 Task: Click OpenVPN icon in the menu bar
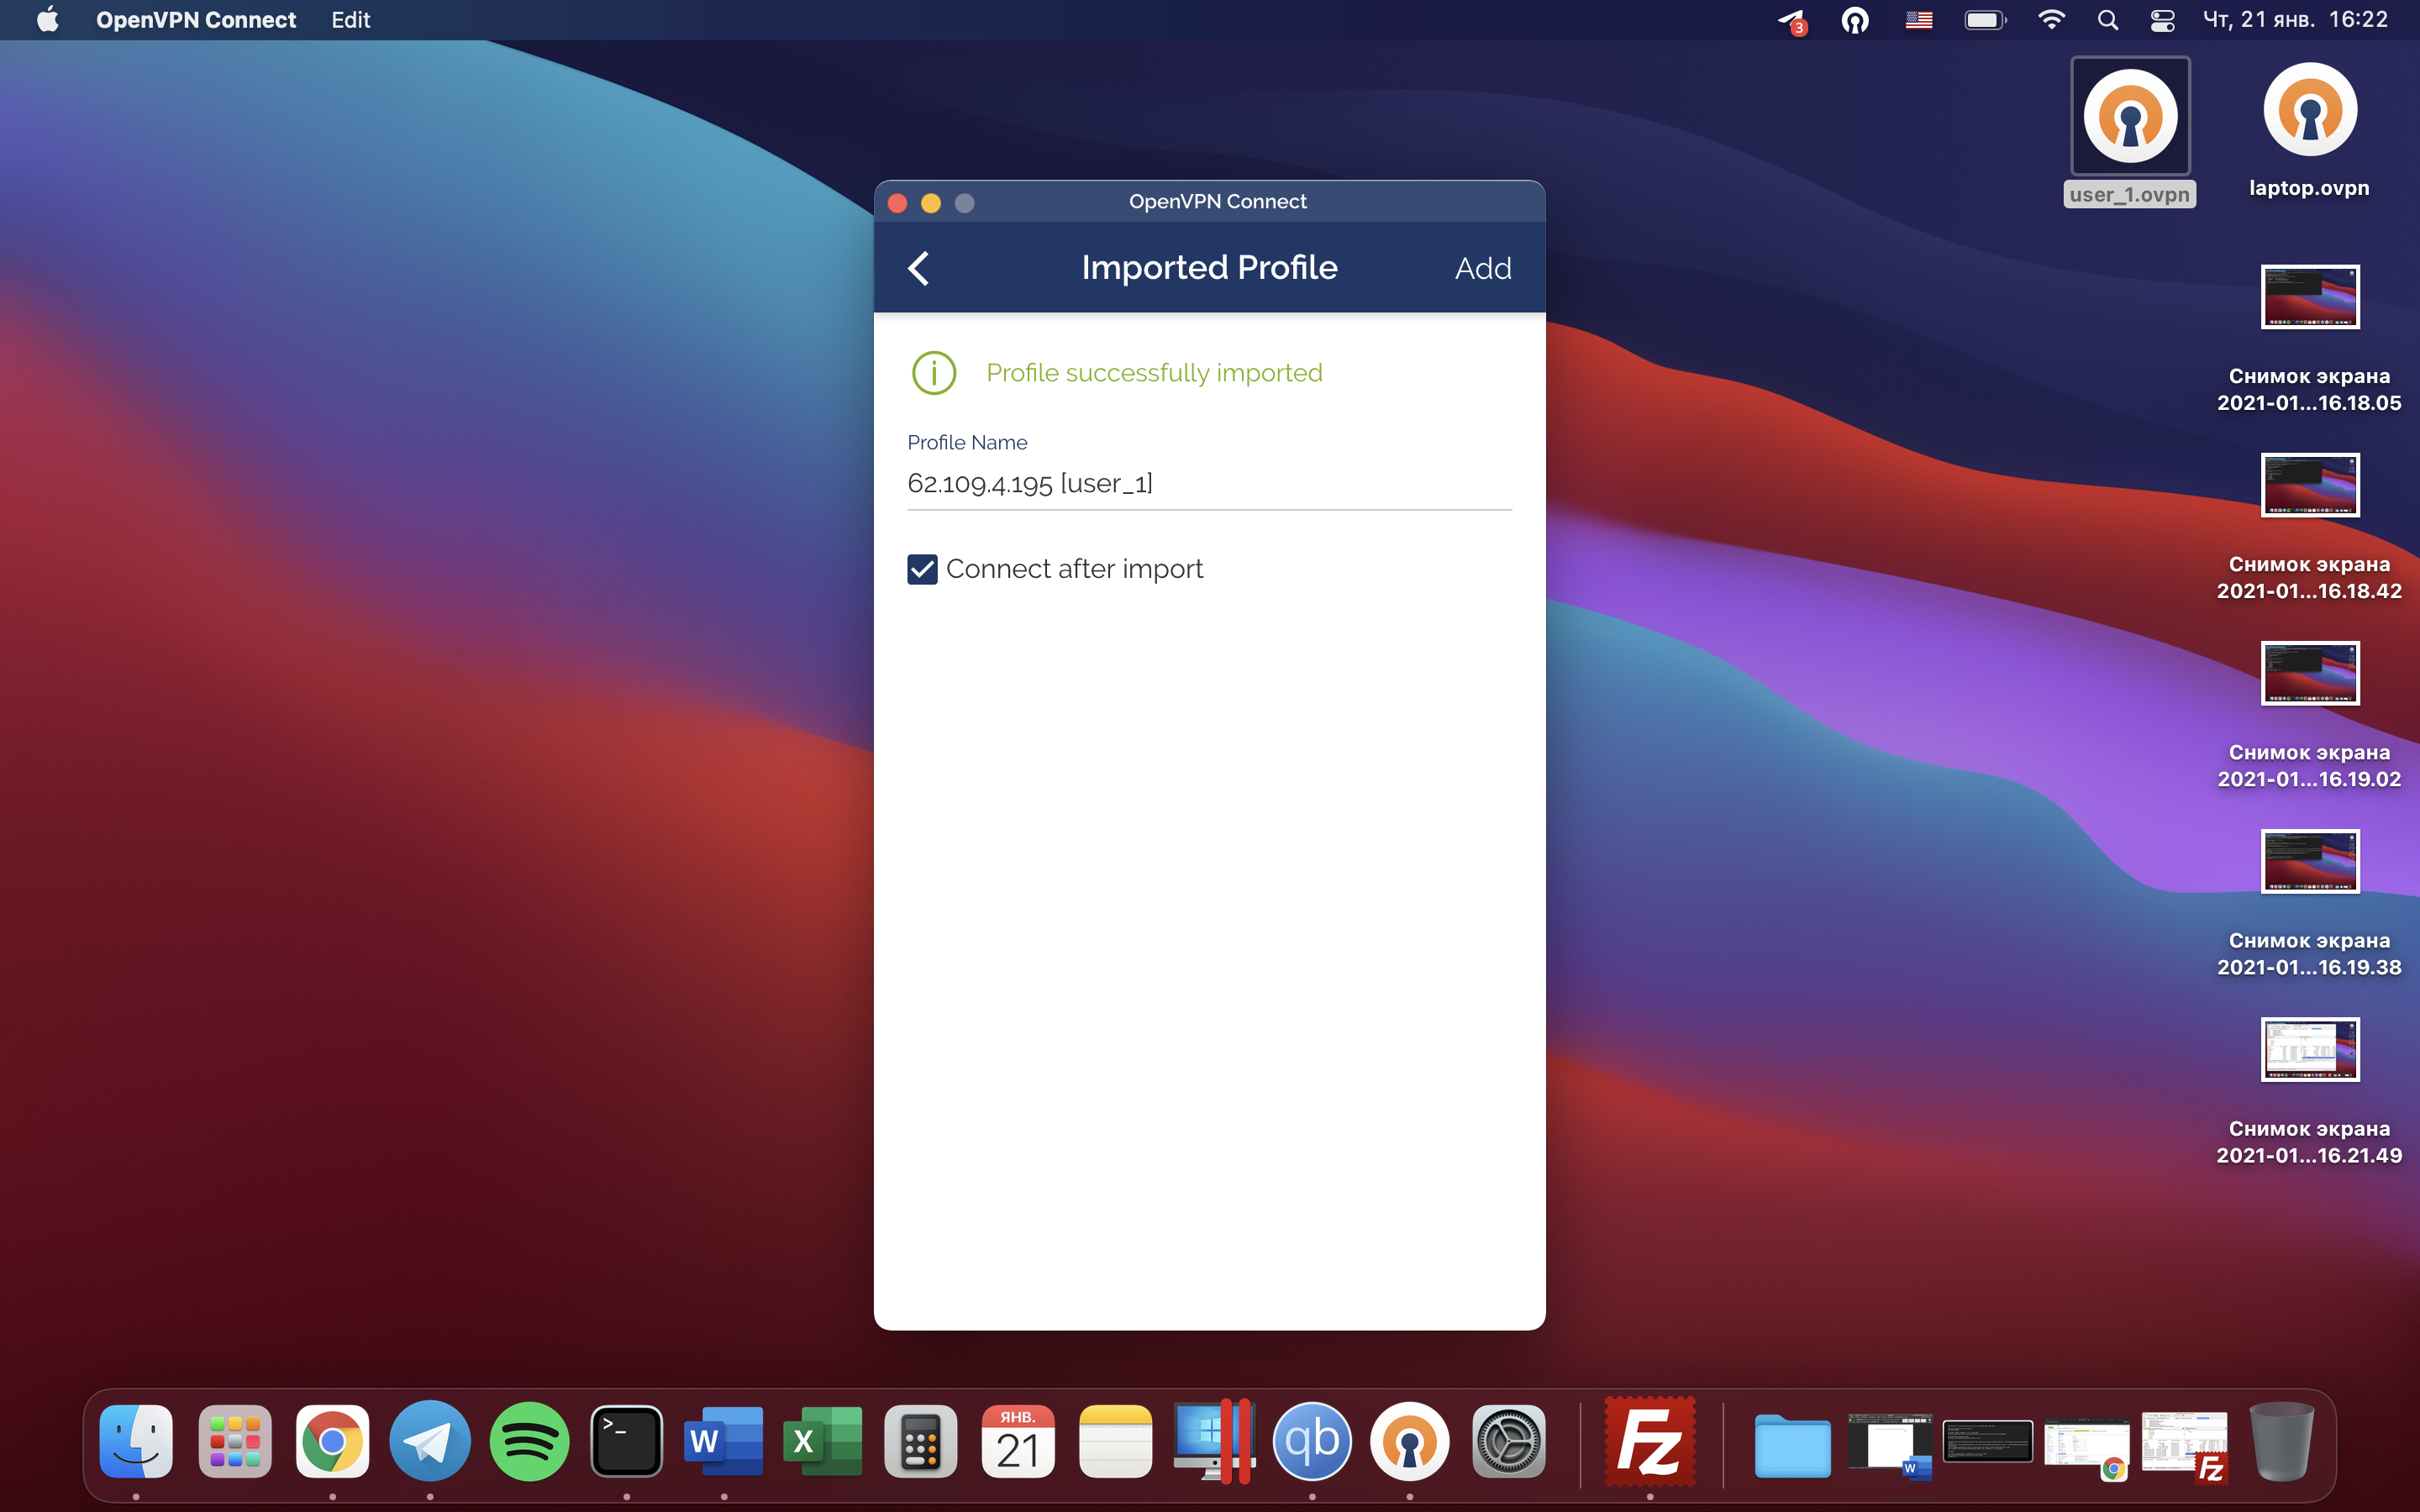[1855, 20]
